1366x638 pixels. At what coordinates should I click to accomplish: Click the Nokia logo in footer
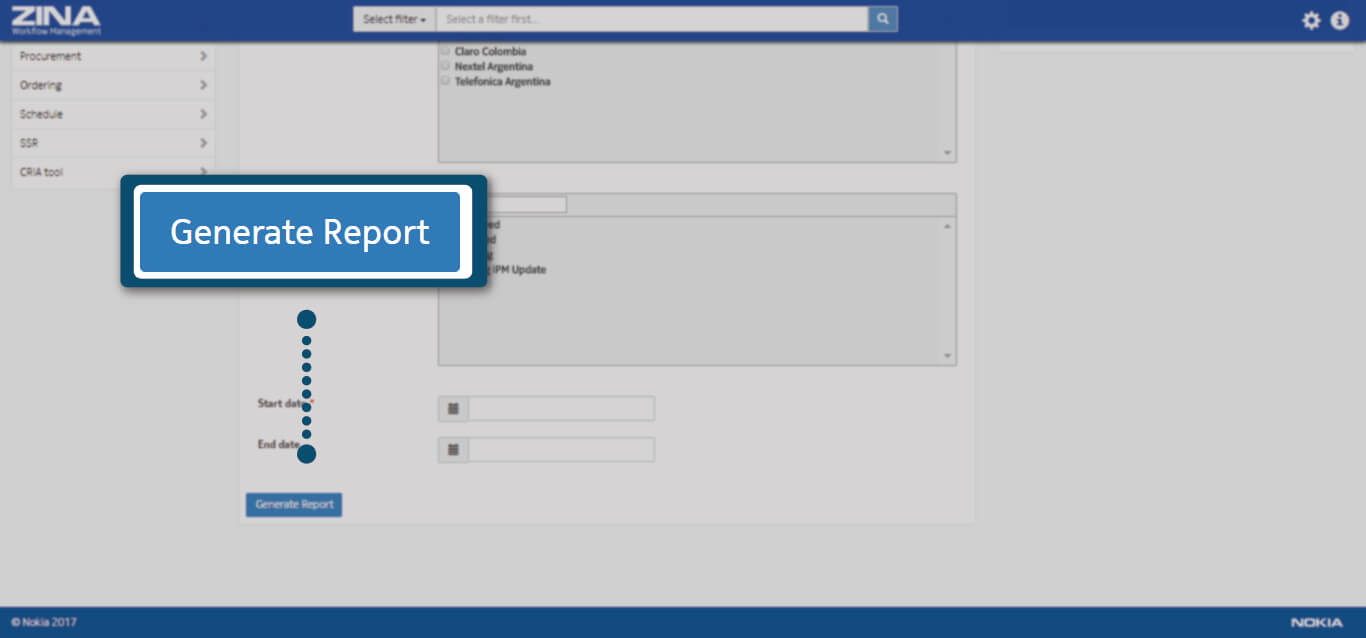pos(1316,622)
